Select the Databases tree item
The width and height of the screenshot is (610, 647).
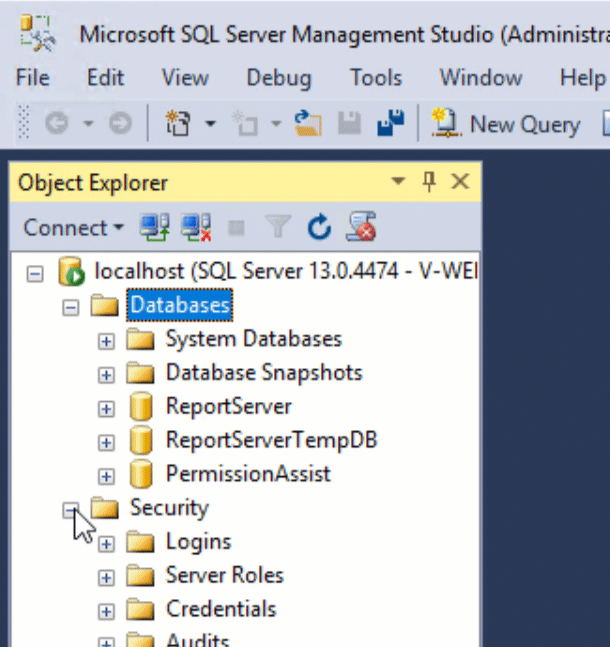coord(180,305)
